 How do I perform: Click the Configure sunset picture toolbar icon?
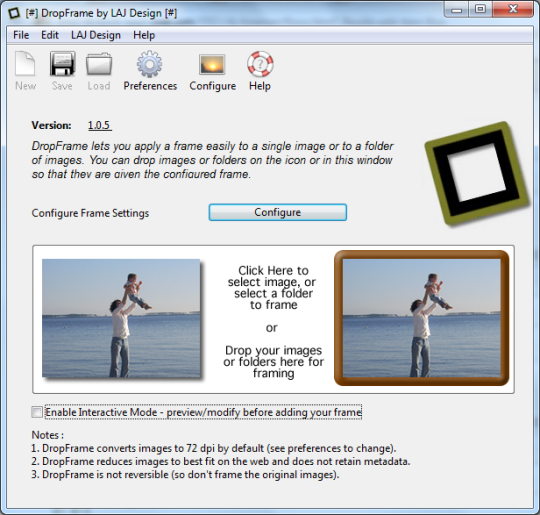pos(212,64)
